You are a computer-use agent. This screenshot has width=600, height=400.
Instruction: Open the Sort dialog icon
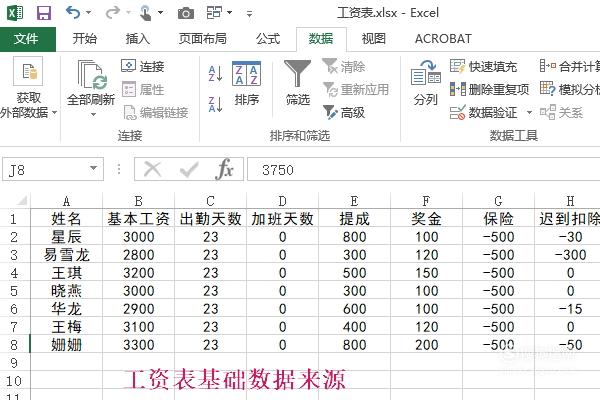coord(246,73)
